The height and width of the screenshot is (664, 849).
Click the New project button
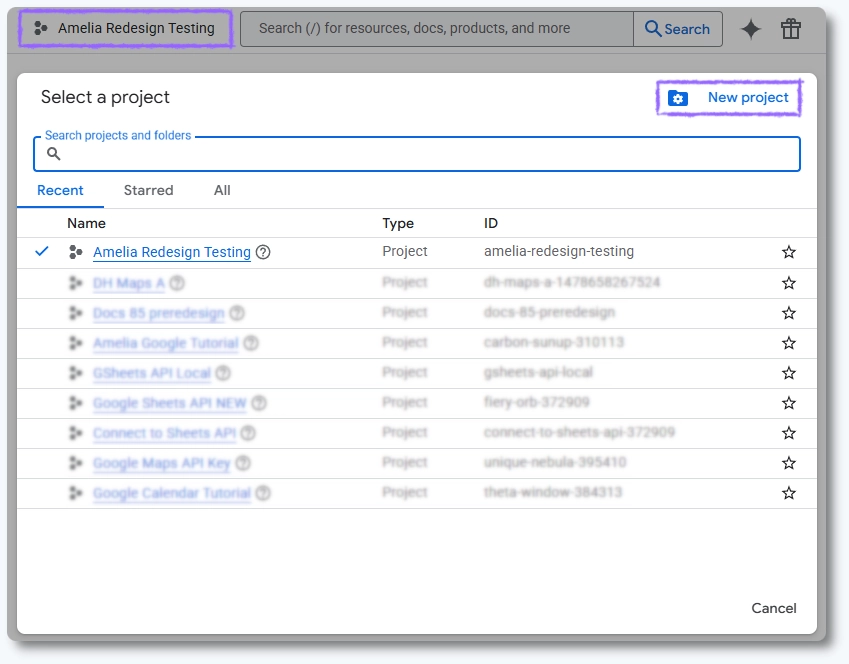point(730,98)
